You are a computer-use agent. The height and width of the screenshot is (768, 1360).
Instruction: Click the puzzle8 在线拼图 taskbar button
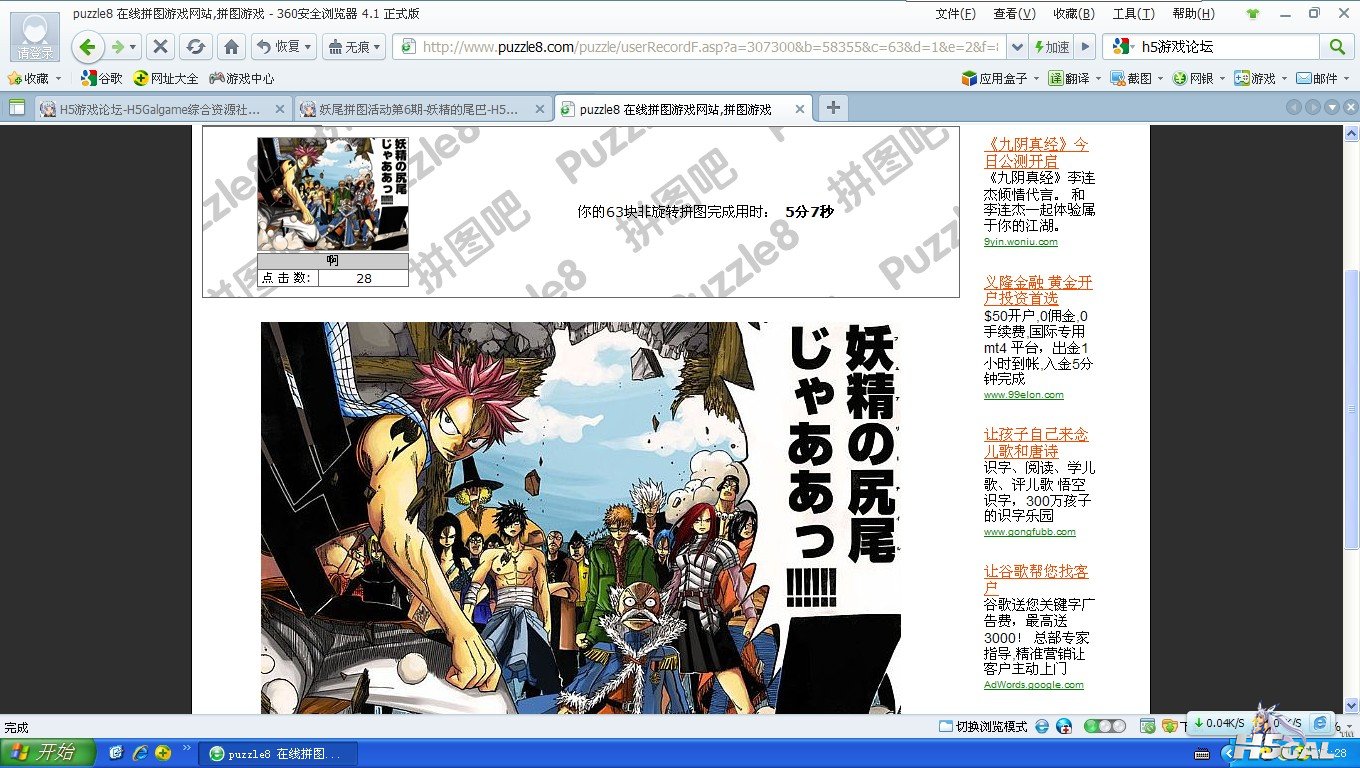pos(277,753)
